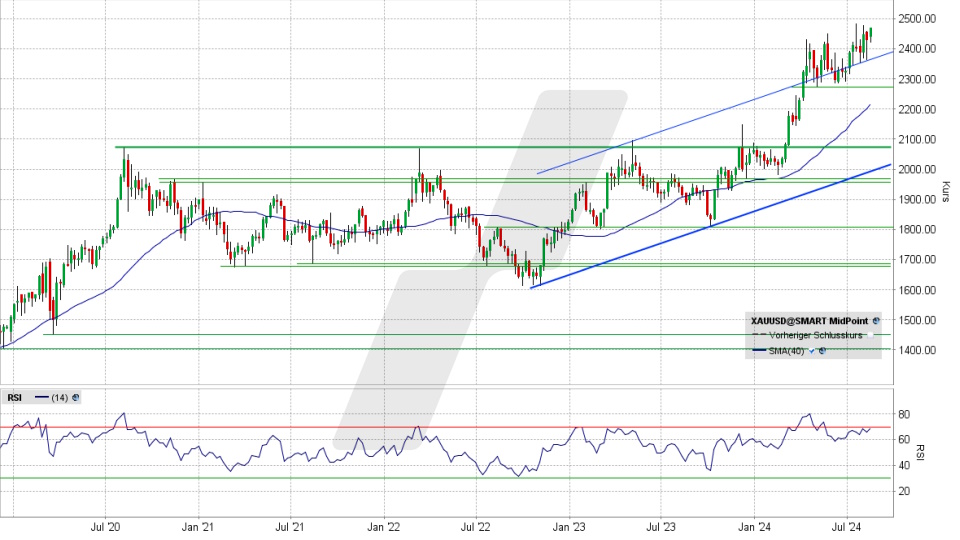Click the 80 RSI axis value
Viewport: 960px width, 540px height.
point(904,414)
